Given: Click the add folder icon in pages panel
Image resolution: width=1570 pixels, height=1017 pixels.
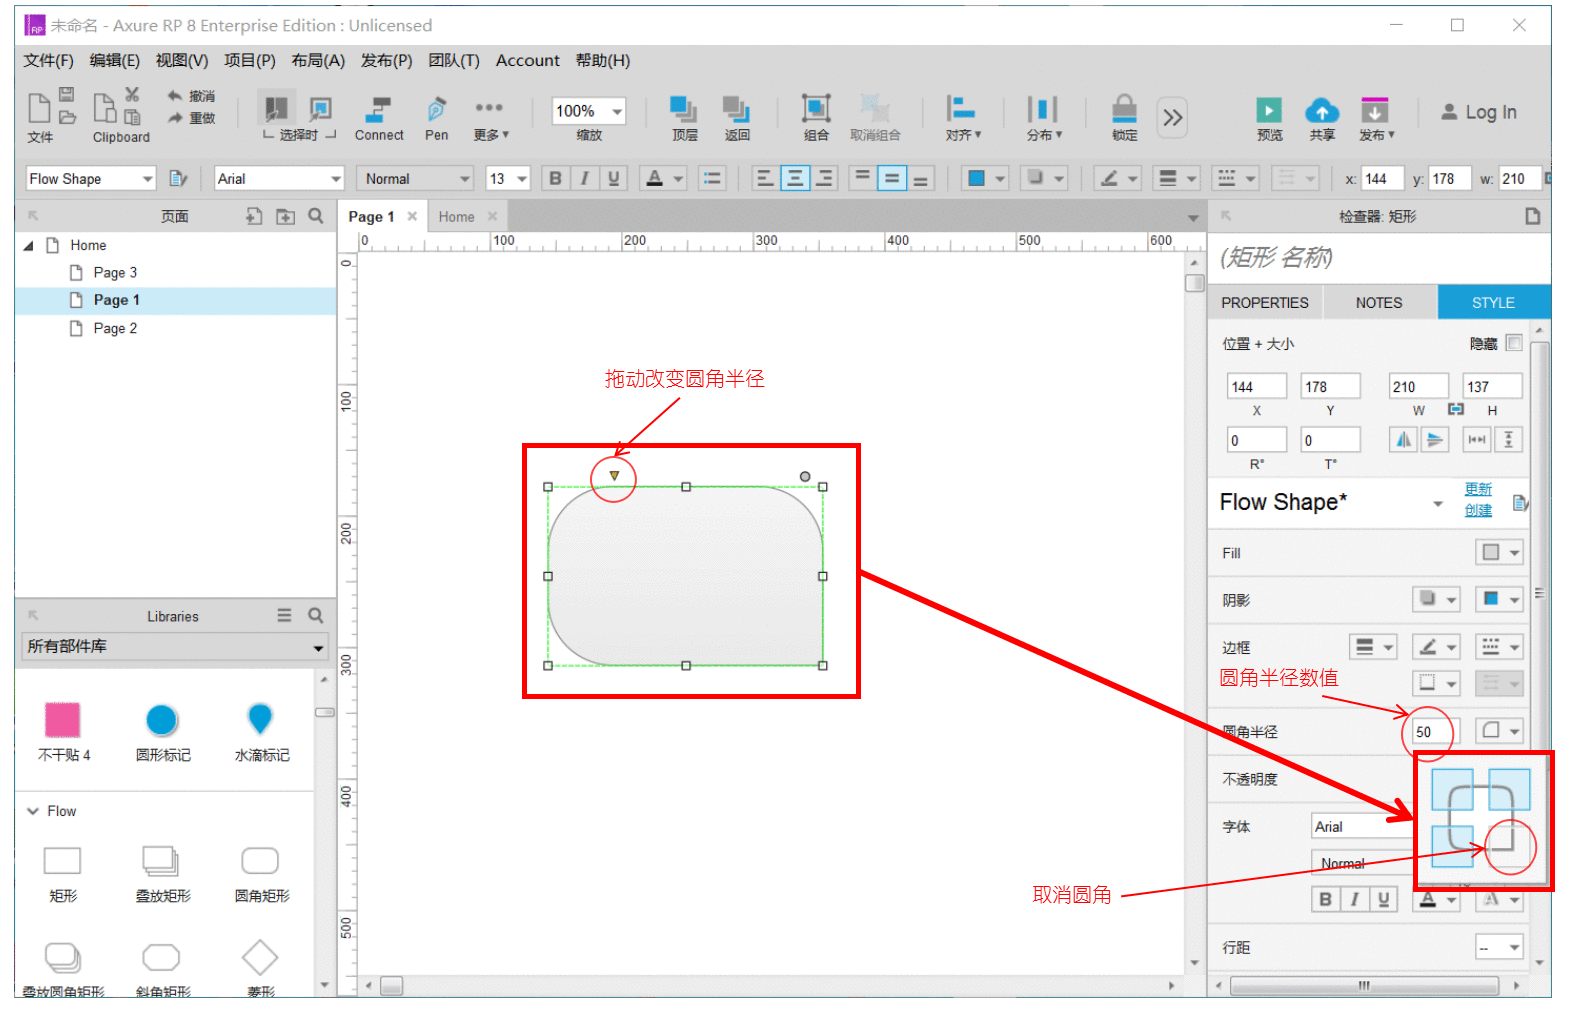Looking at the screenshot, I should (285, 216).
